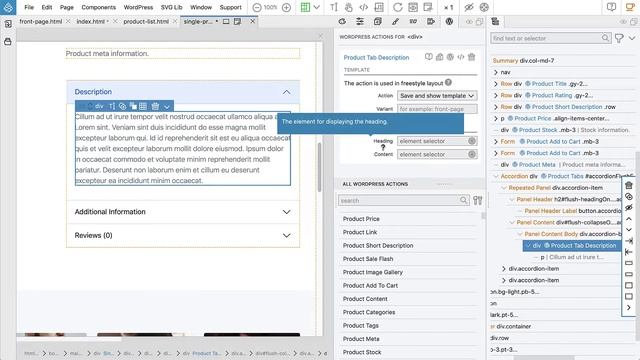Open actions filter settings icon

click(478, 200)
